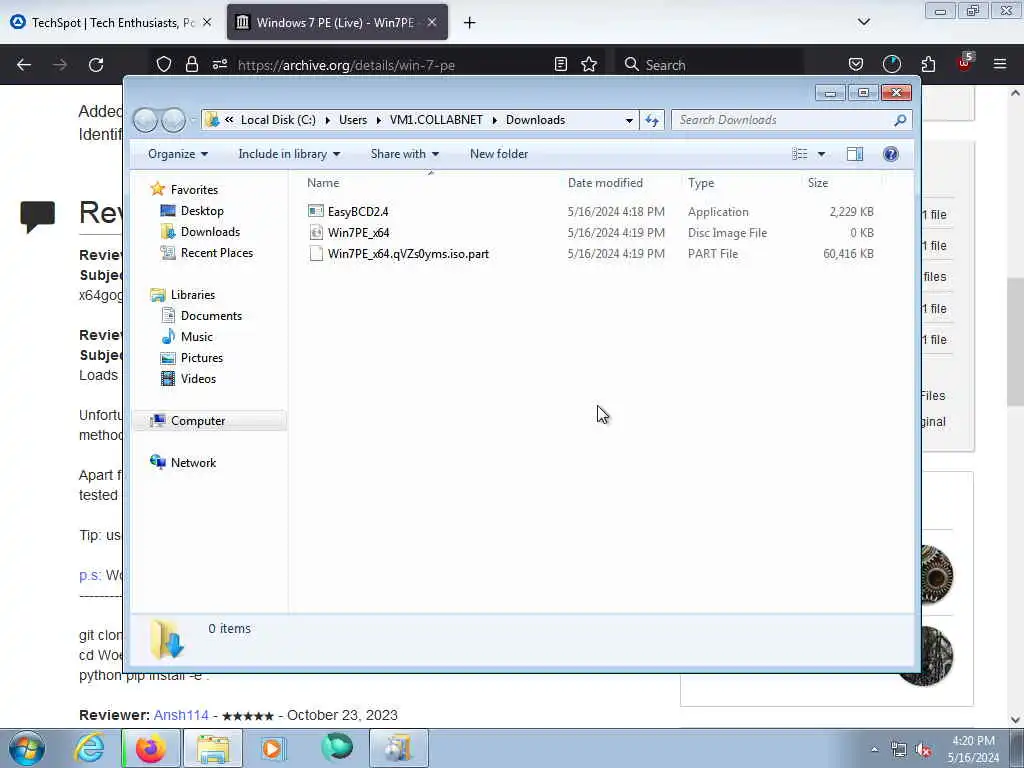Select Computer in the navigation pane
The height and width of the screenshot is (768, 1024).
tap(197, 421)
